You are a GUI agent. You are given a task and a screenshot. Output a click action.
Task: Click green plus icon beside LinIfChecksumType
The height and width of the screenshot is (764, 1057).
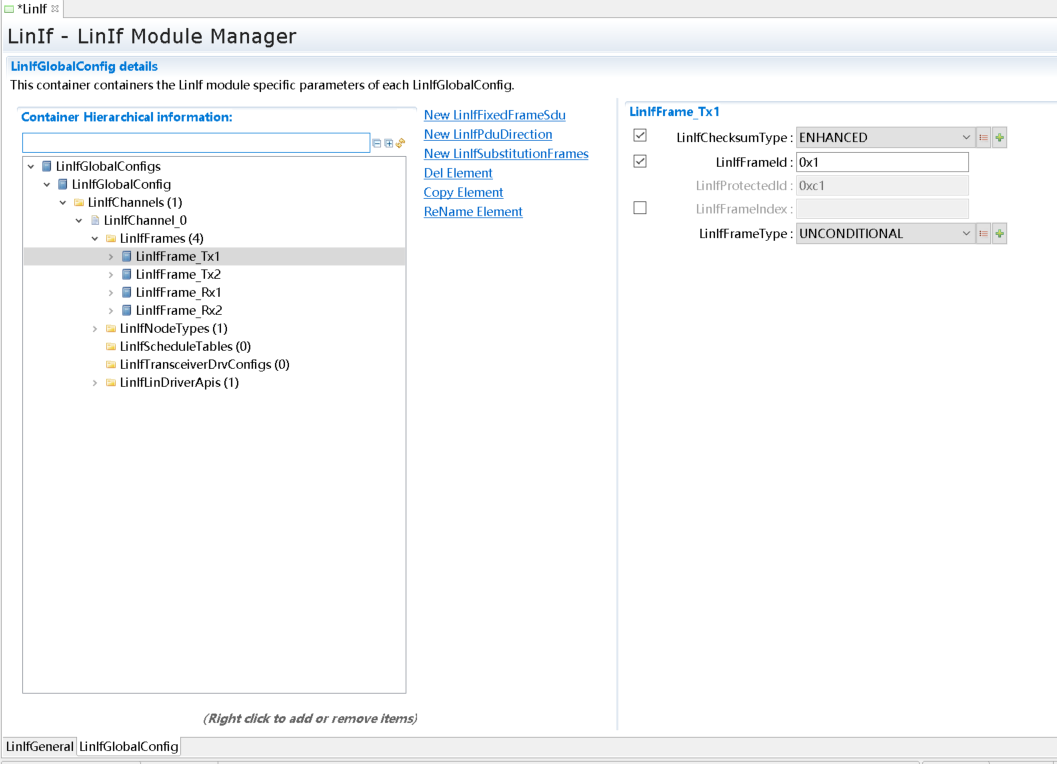coord(999,138)
